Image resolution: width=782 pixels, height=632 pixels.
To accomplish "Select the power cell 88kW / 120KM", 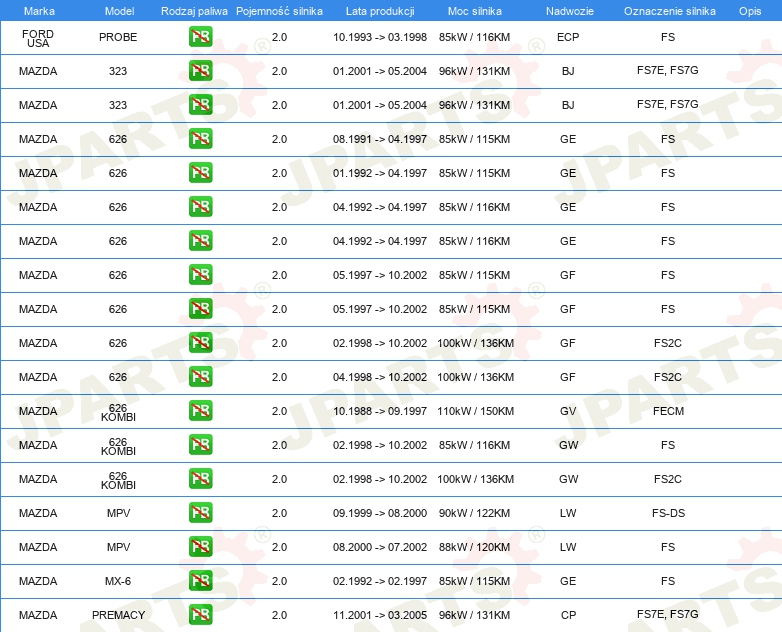I will tap(474, 547).
